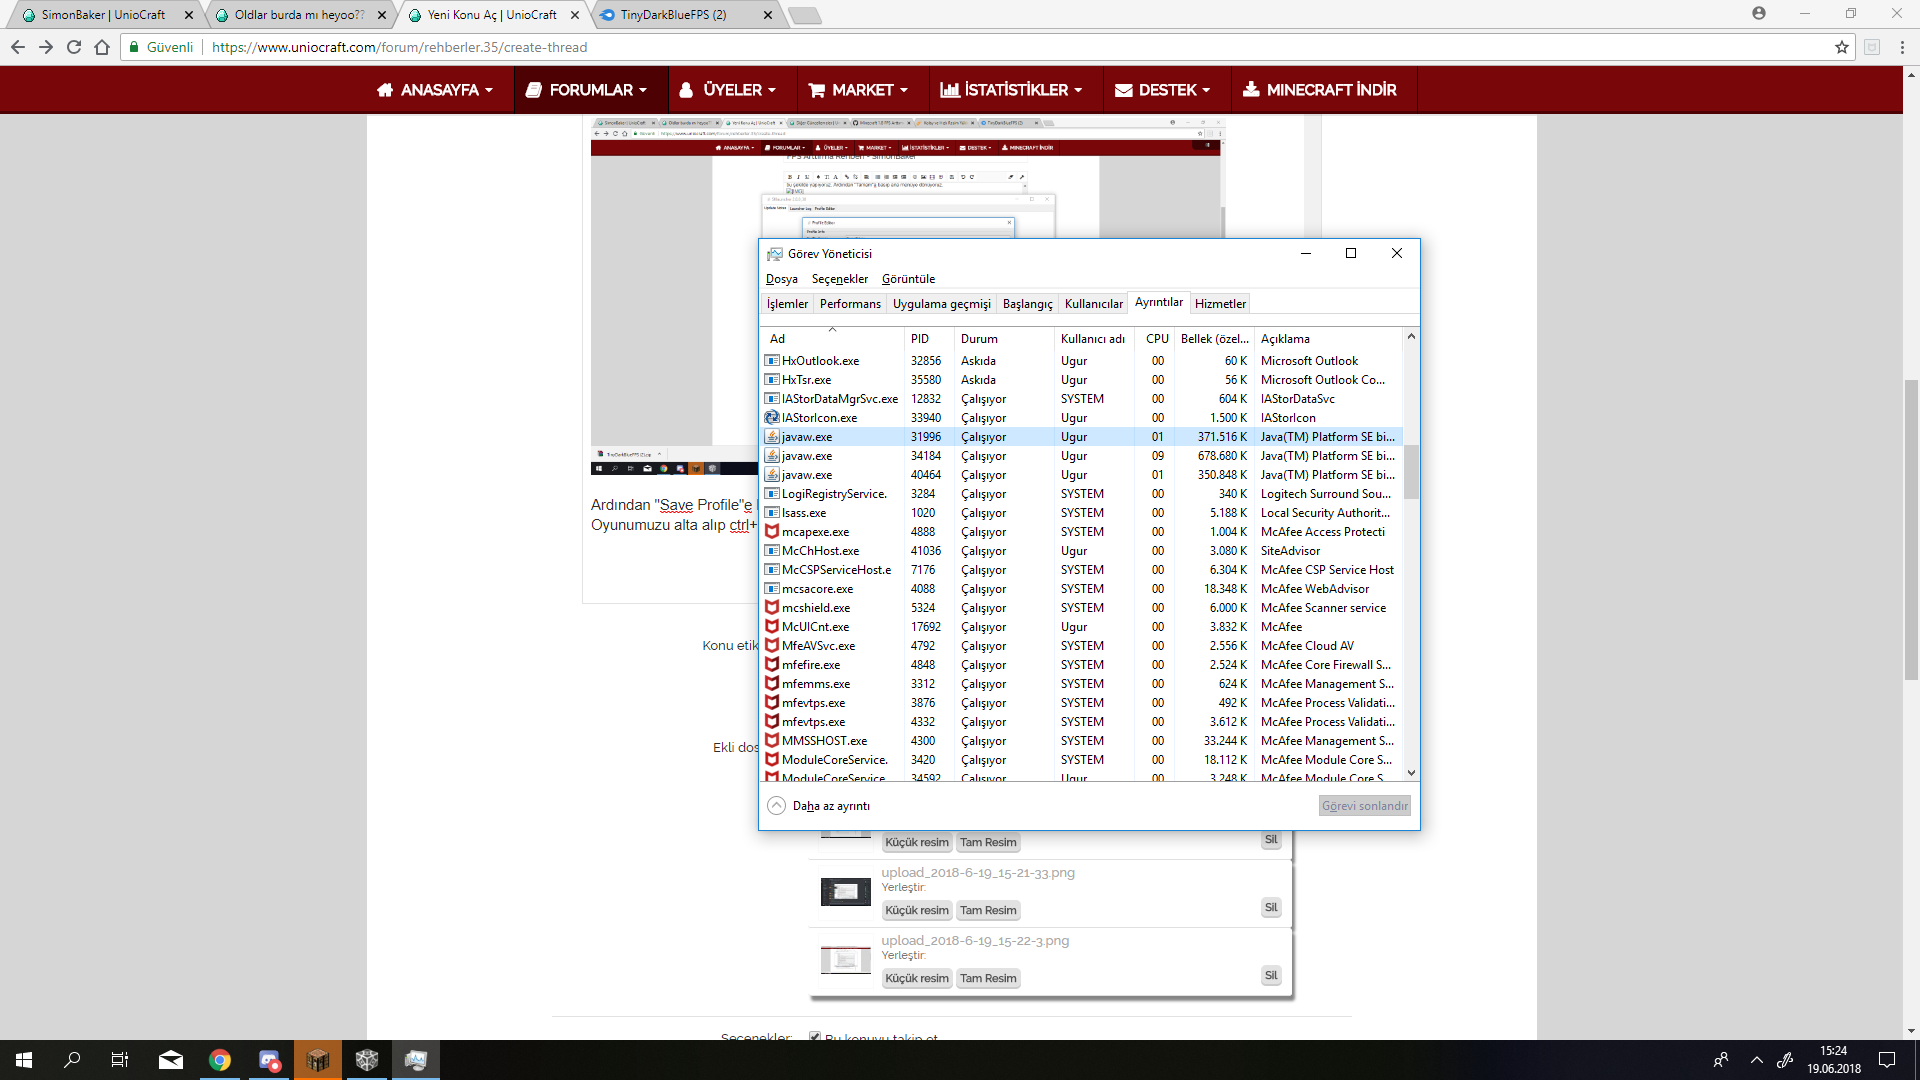Open the People tray icon
1920x1080 pixels.
coord(1721,1060)
